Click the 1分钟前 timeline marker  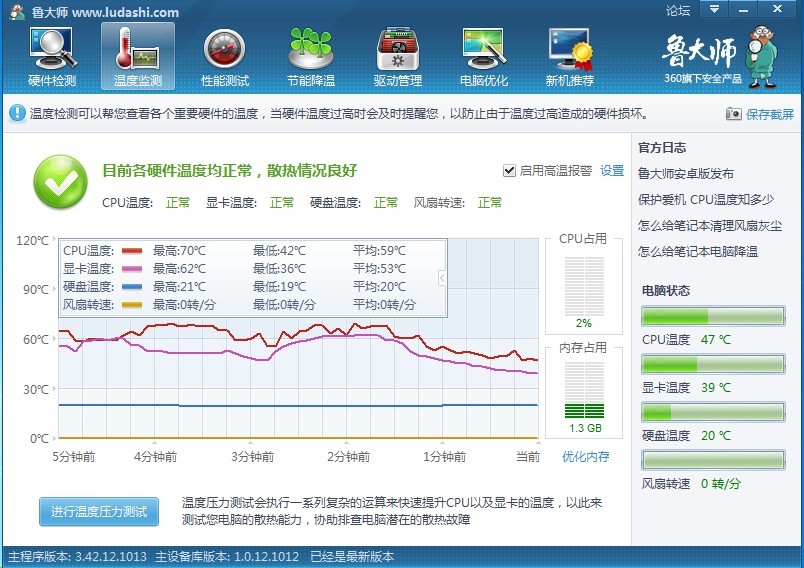[x=445, y=456]
